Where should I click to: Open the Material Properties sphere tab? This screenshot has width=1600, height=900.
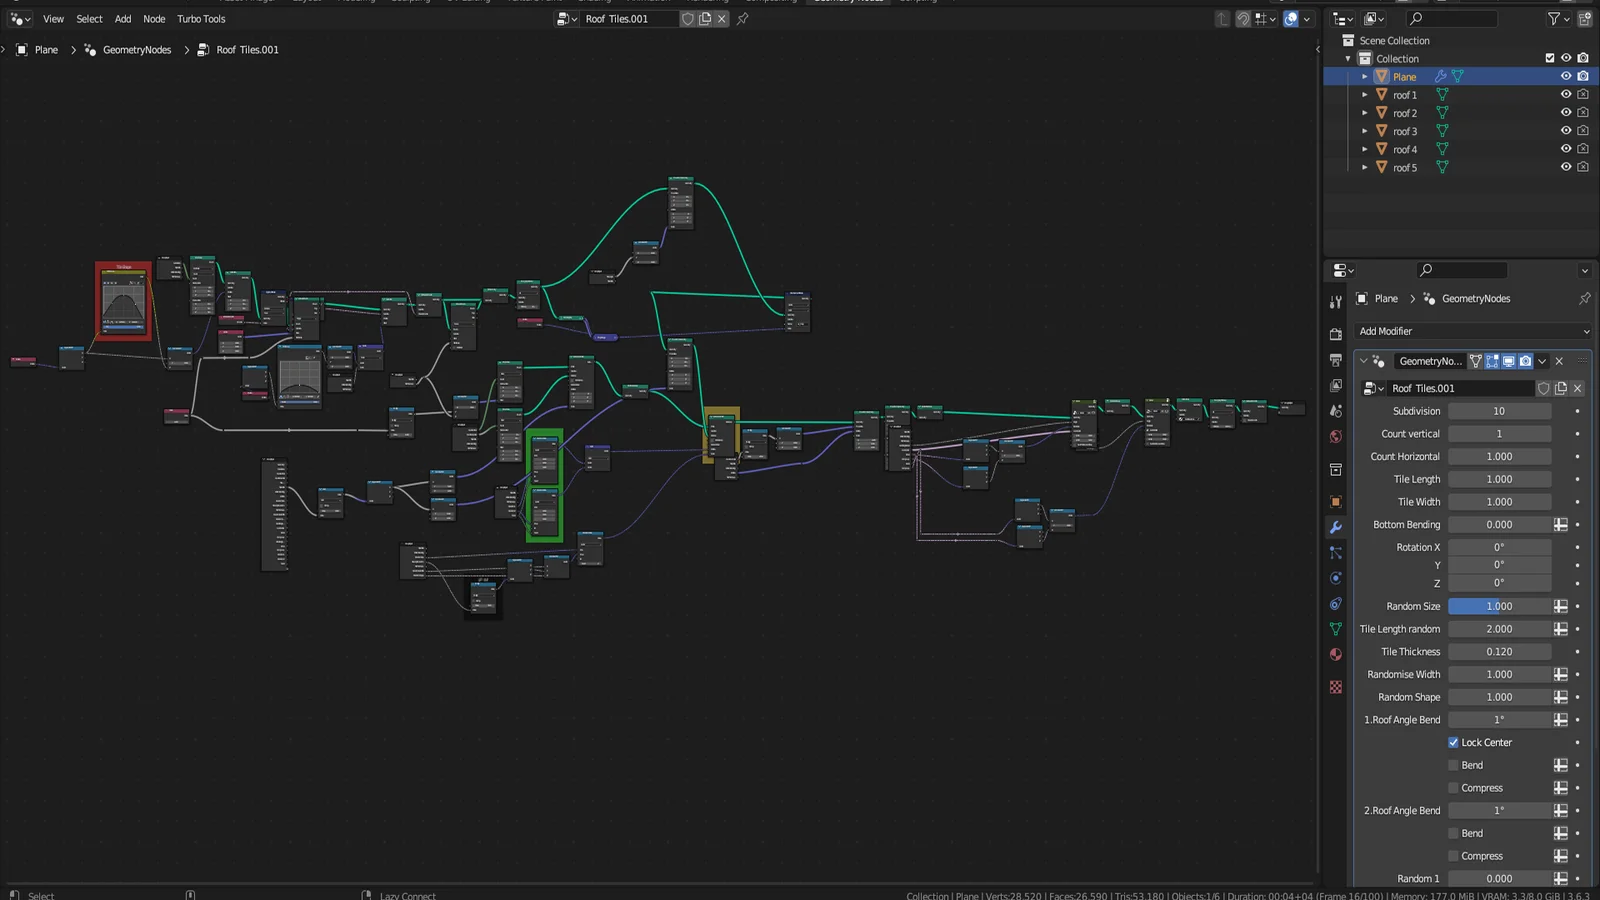click(1335, 655)
